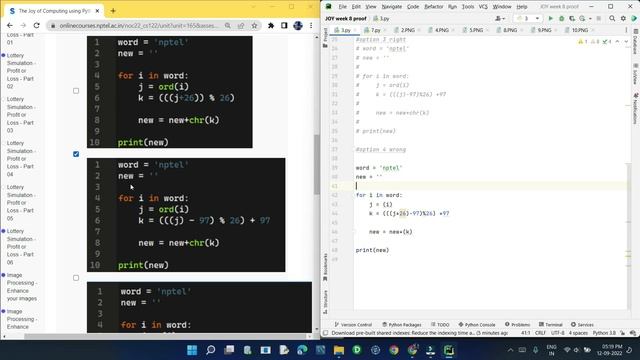The height and width of the screenshot is (360, 640).
Task: Toggle Chrome side panel icon
Action: (x=284, y=25)
